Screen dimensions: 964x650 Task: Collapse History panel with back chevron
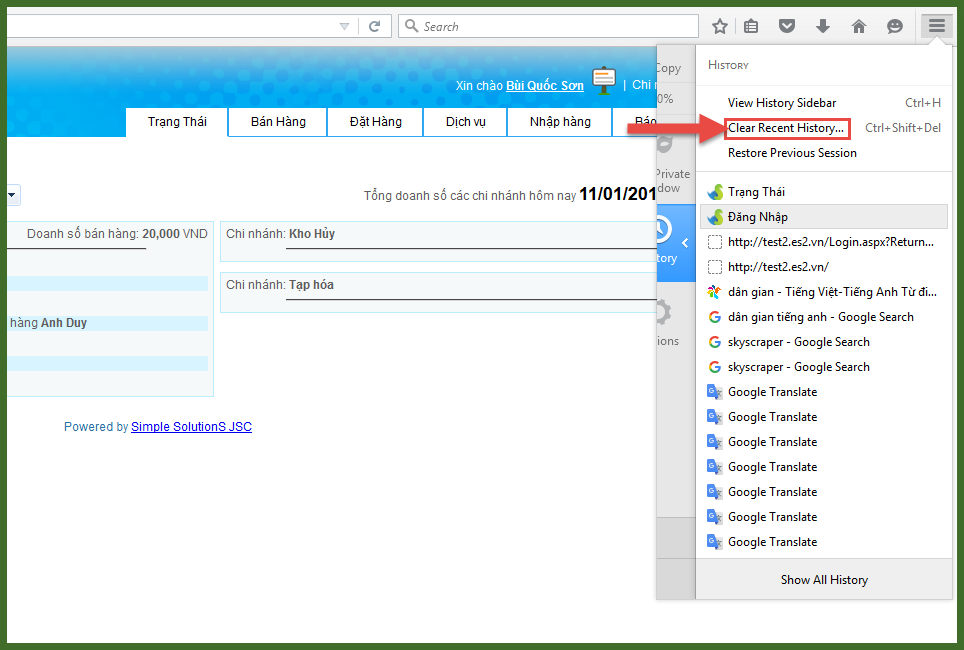pyautogui.click(x=685, y=243)
